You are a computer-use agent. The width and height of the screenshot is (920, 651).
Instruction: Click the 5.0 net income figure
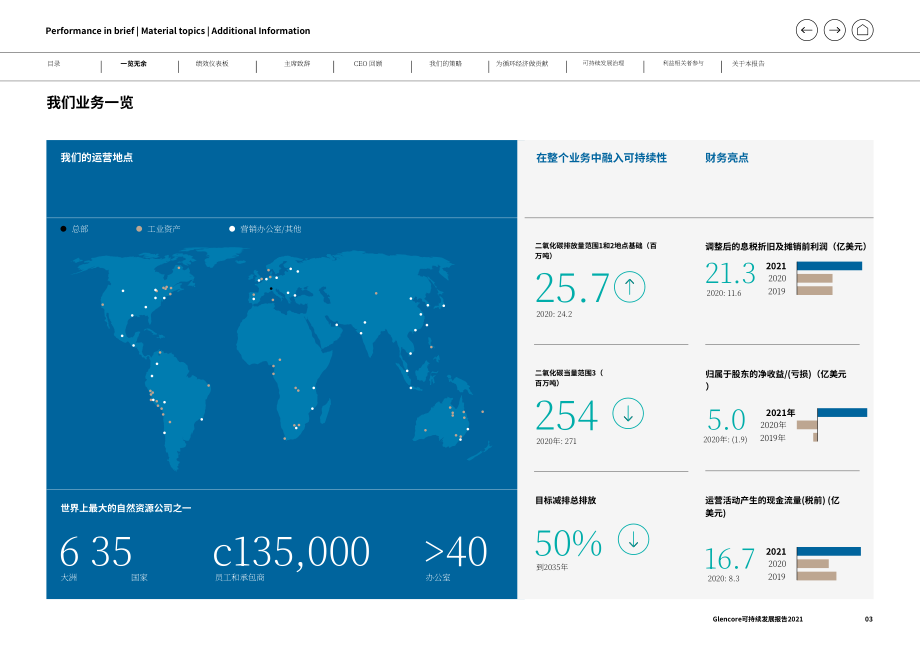point(726,420)
